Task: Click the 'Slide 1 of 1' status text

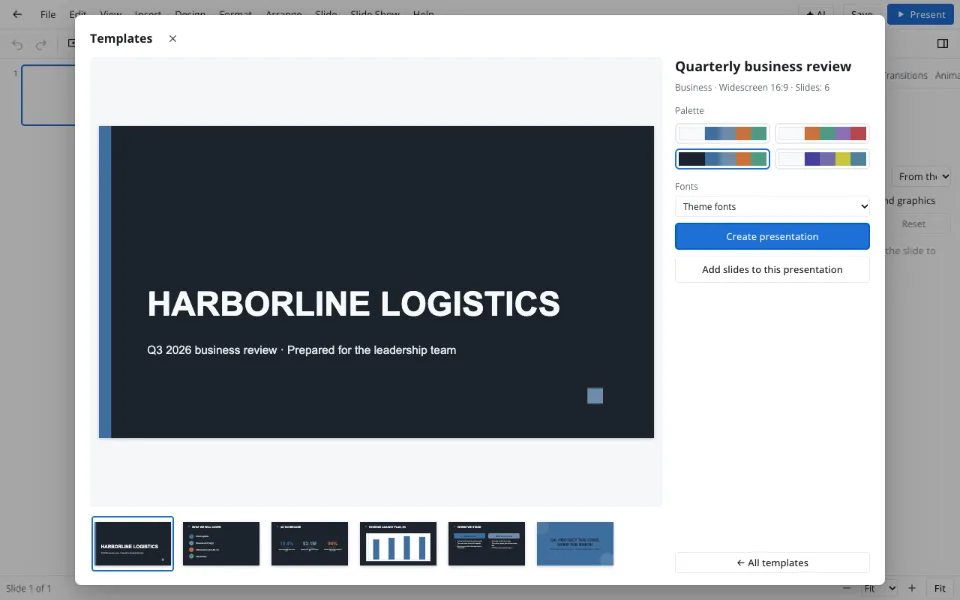Action: click(x=28, y=588)
